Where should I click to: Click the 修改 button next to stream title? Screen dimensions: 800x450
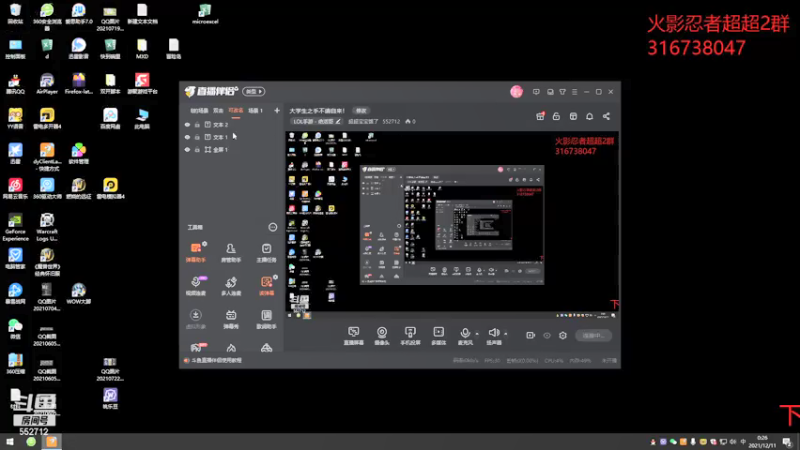pyautogui.click(x=361, y=111)
